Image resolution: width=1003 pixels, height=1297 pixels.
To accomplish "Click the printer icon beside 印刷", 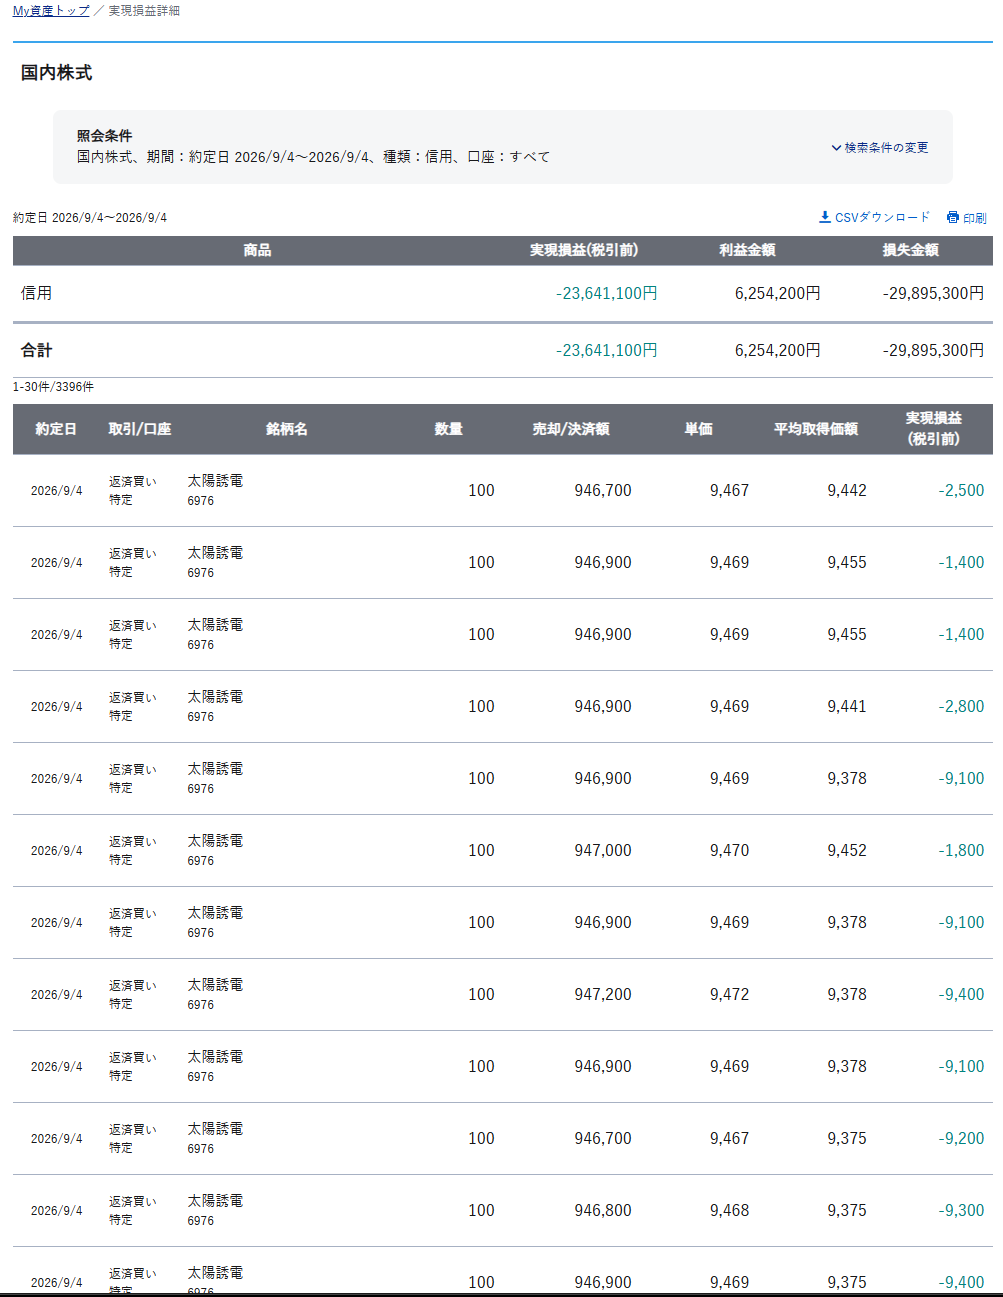I will point(953,217).
